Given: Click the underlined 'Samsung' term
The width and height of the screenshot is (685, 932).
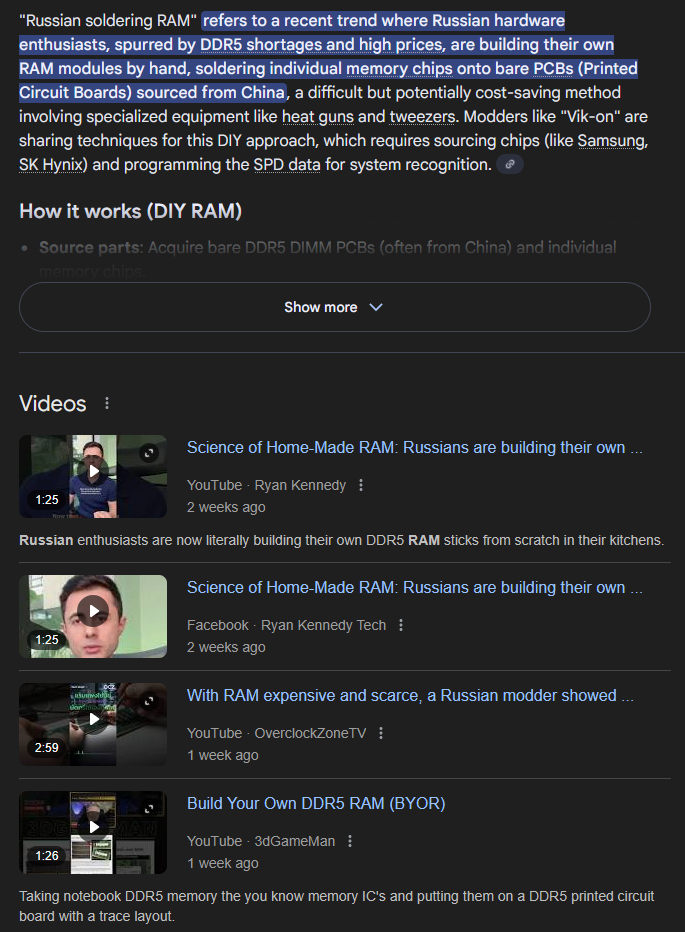Looking at the screenshot, I should [611, 141].
